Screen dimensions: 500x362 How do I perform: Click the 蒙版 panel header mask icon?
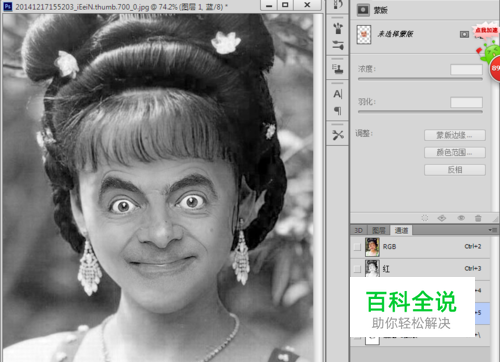coord(363,10)
